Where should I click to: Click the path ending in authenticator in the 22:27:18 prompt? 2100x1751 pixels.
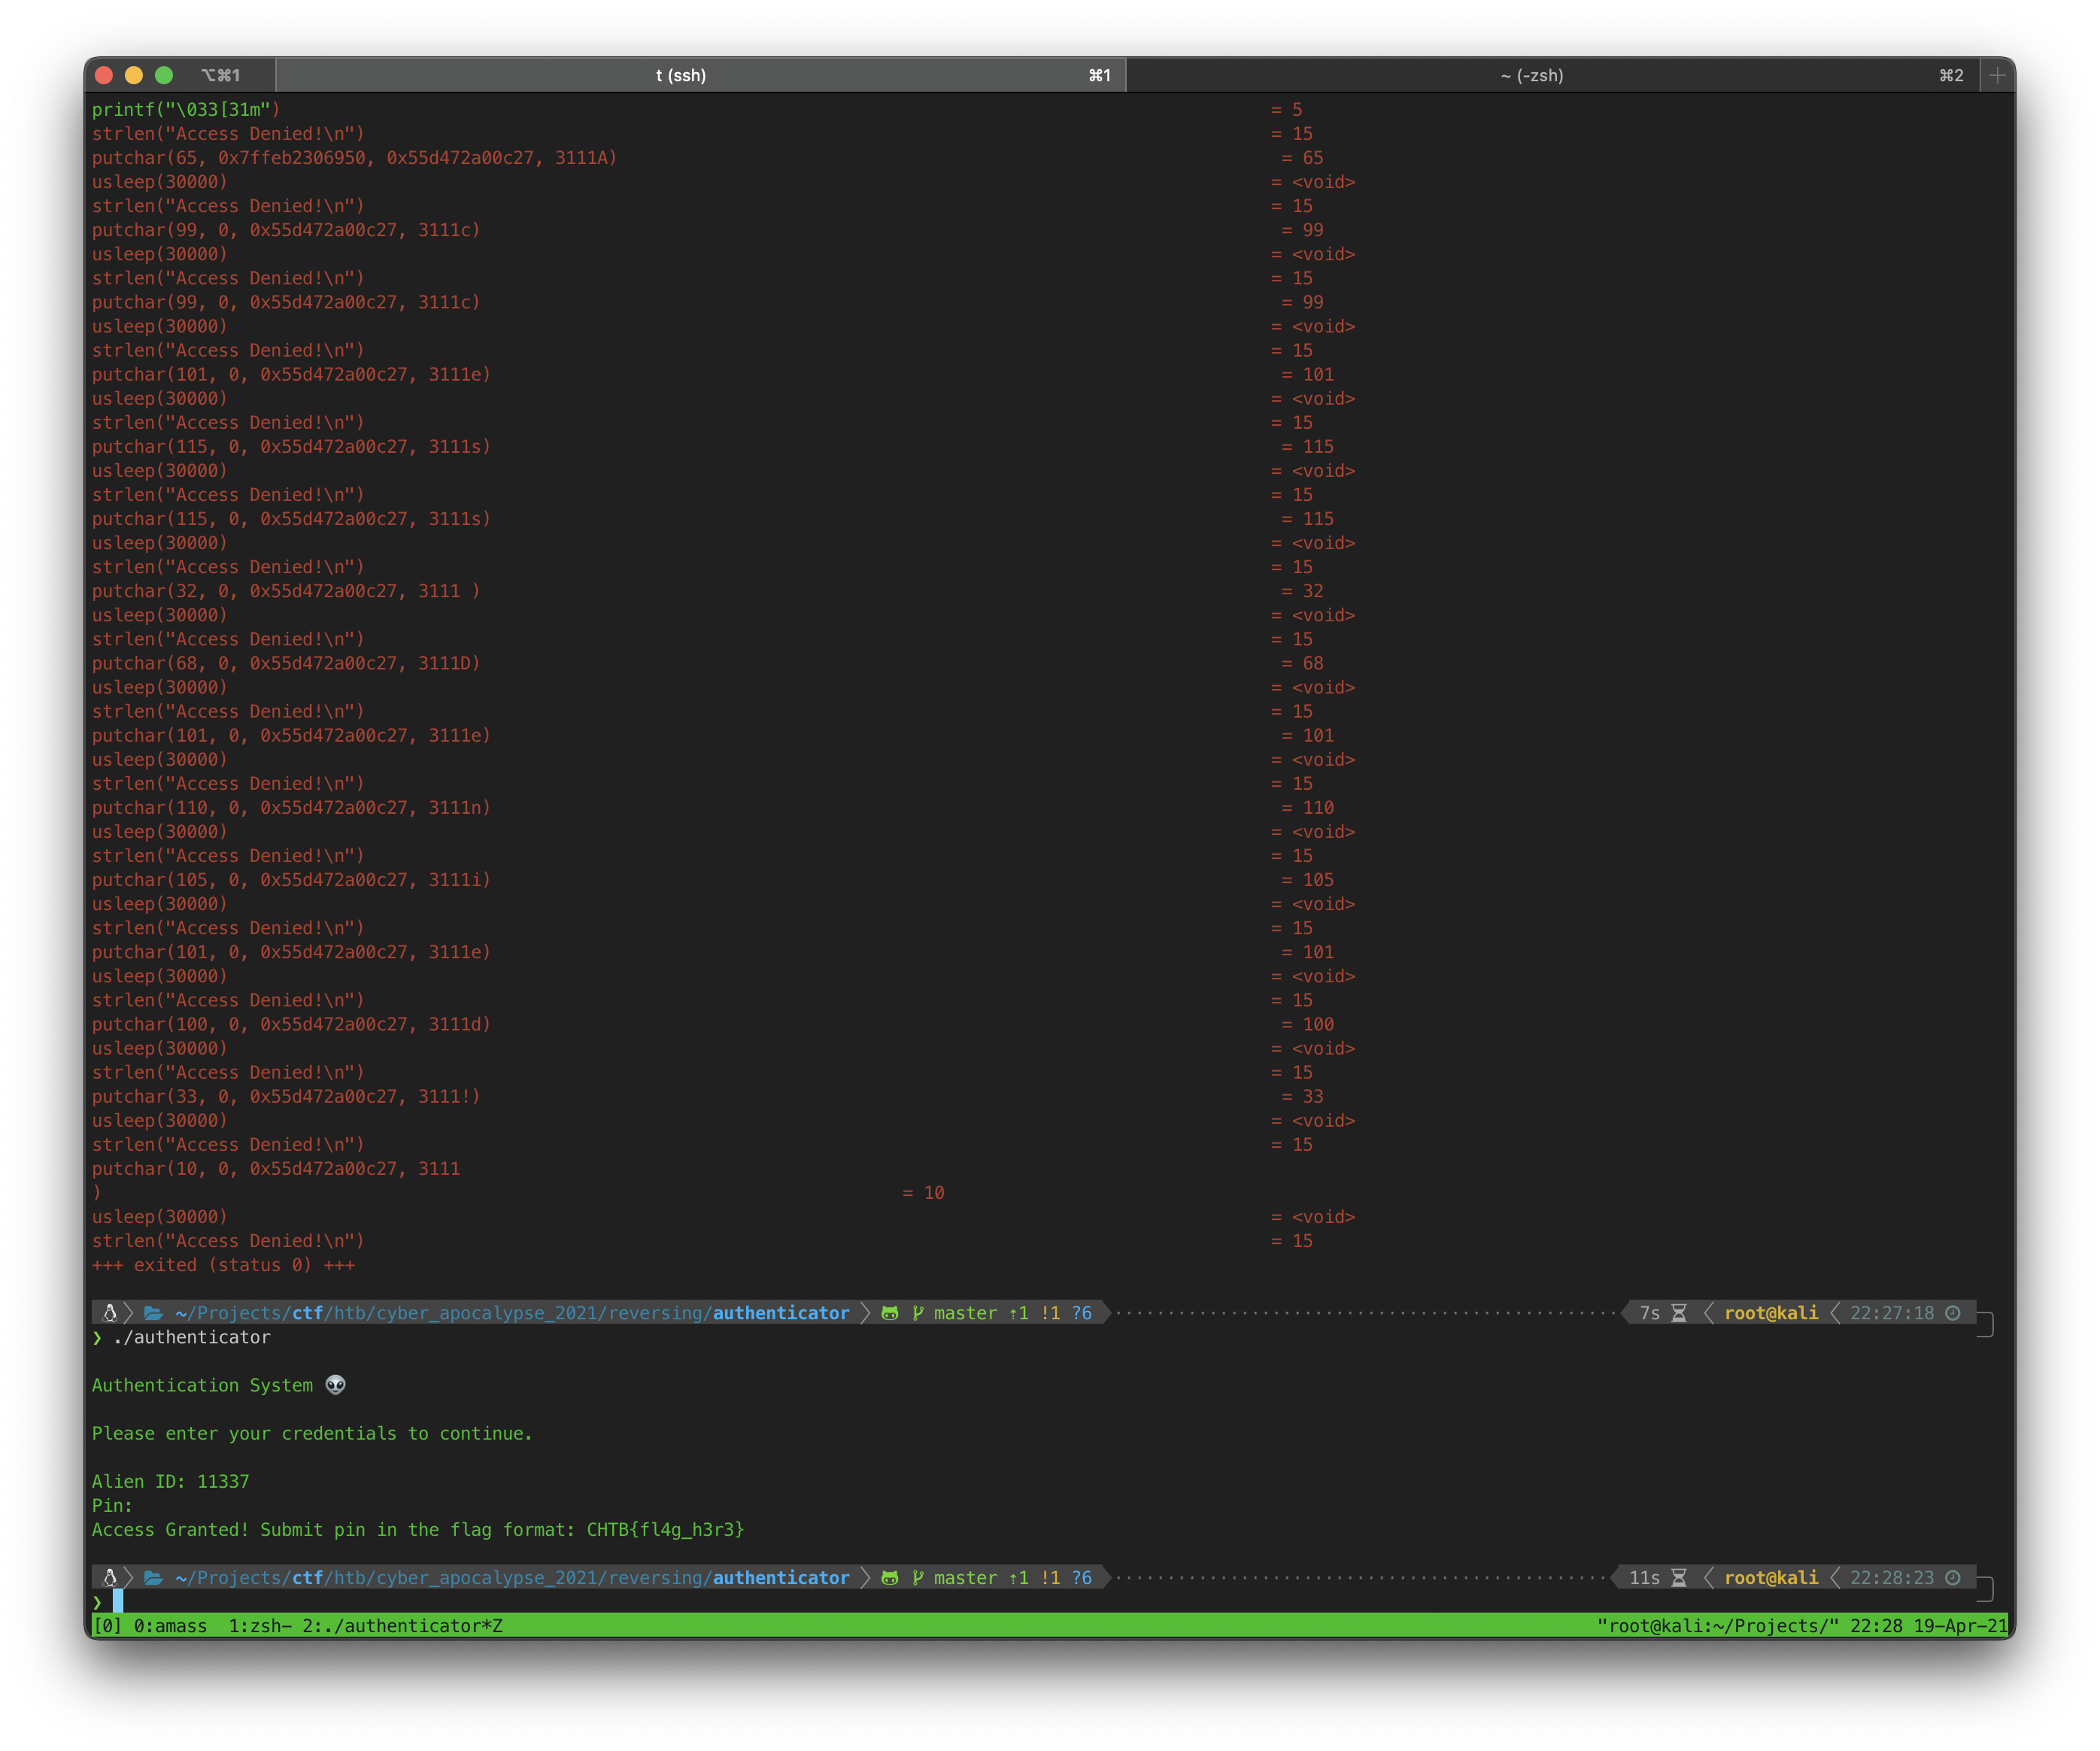[512, 1313]
